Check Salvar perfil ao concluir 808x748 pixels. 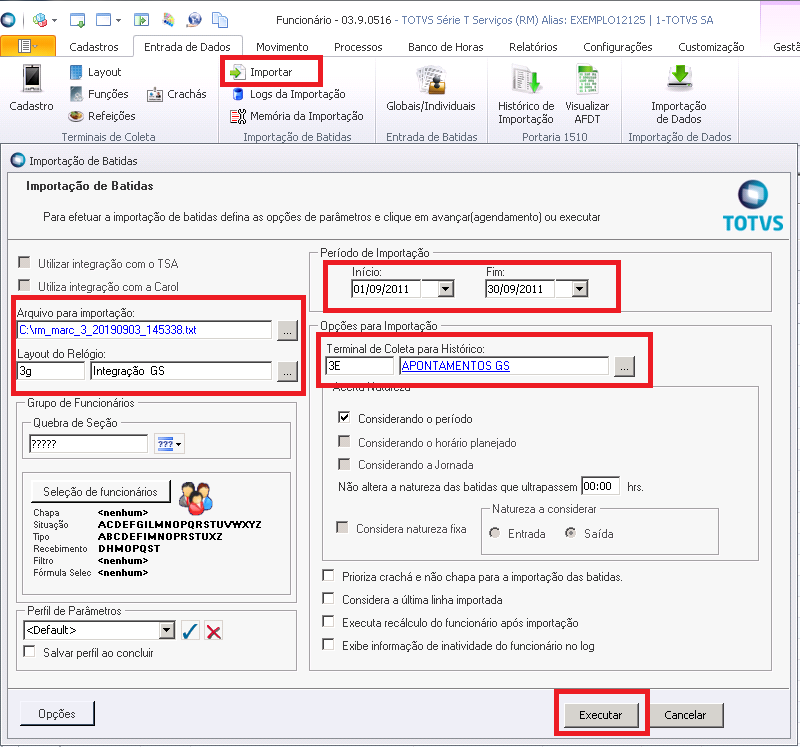pos(29,652)
